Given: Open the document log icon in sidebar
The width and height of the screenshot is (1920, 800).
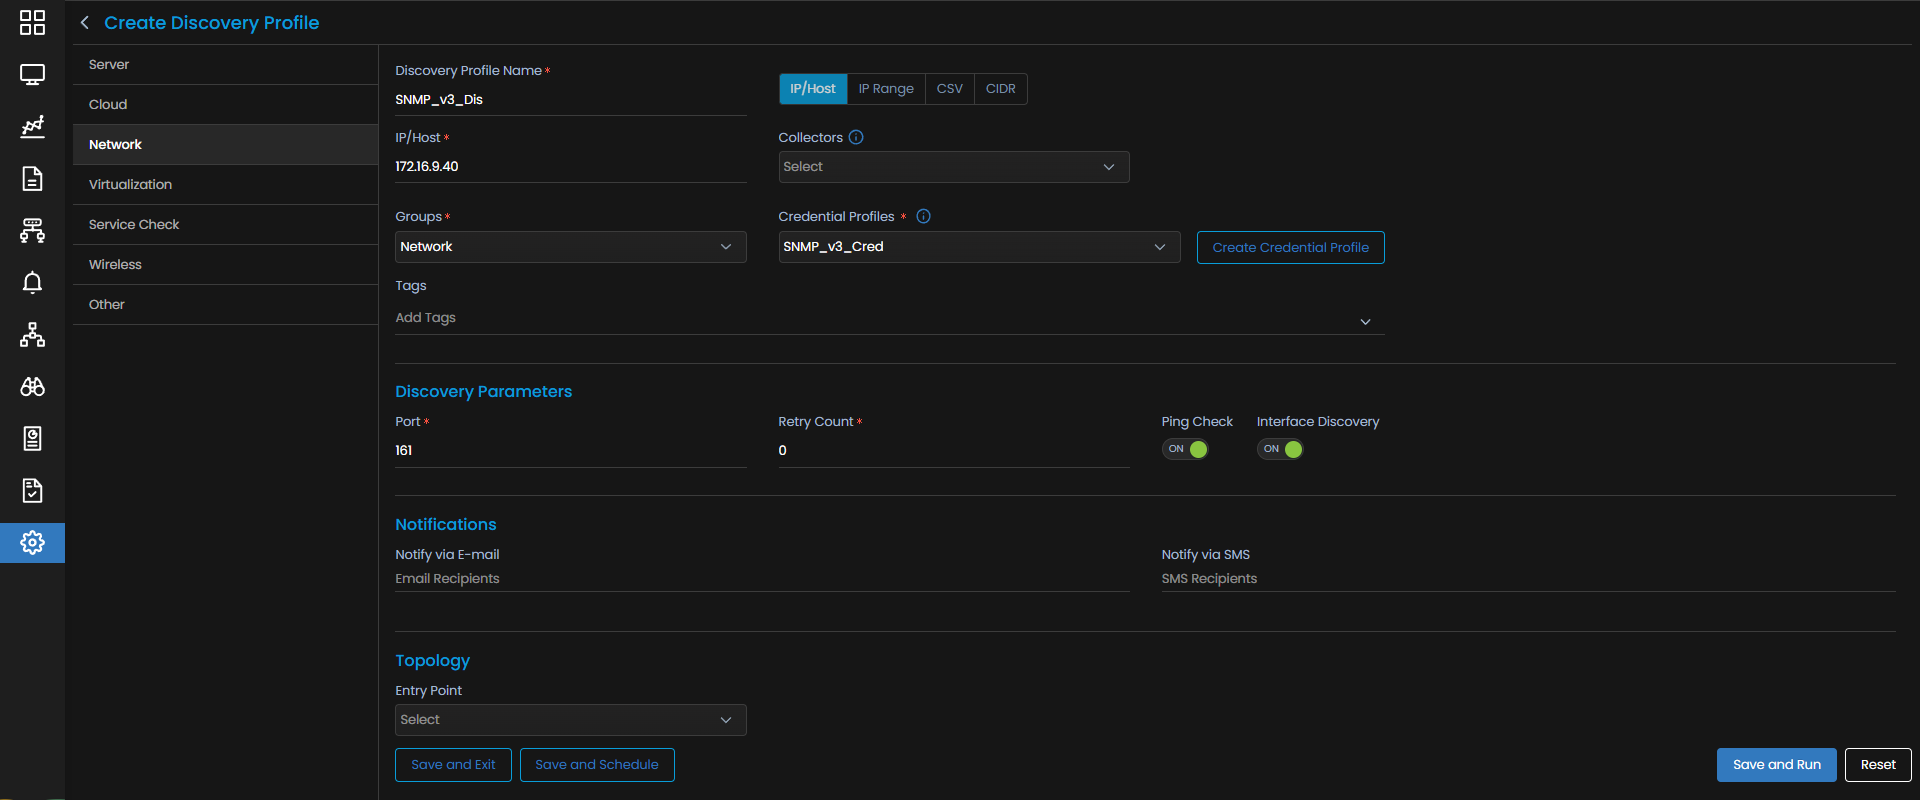Looking at the screenshot, I should [32, 178].
